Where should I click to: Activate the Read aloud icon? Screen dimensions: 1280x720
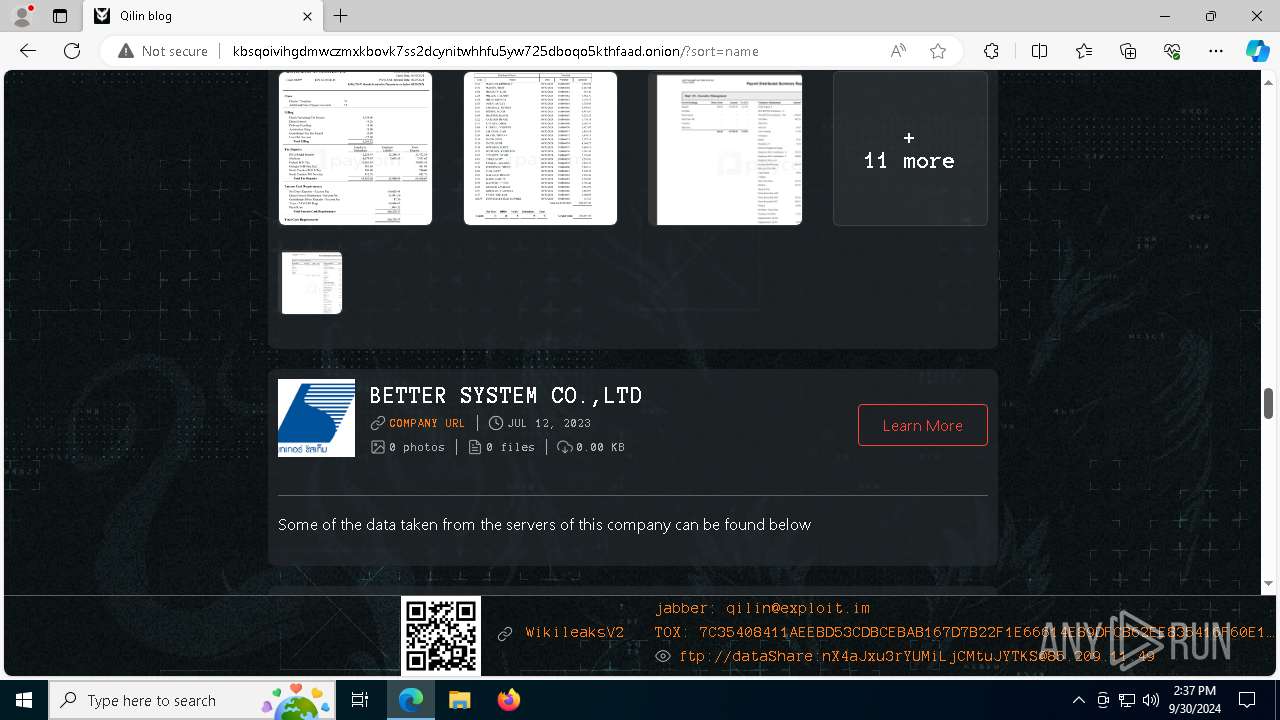(x=898, y=51)
